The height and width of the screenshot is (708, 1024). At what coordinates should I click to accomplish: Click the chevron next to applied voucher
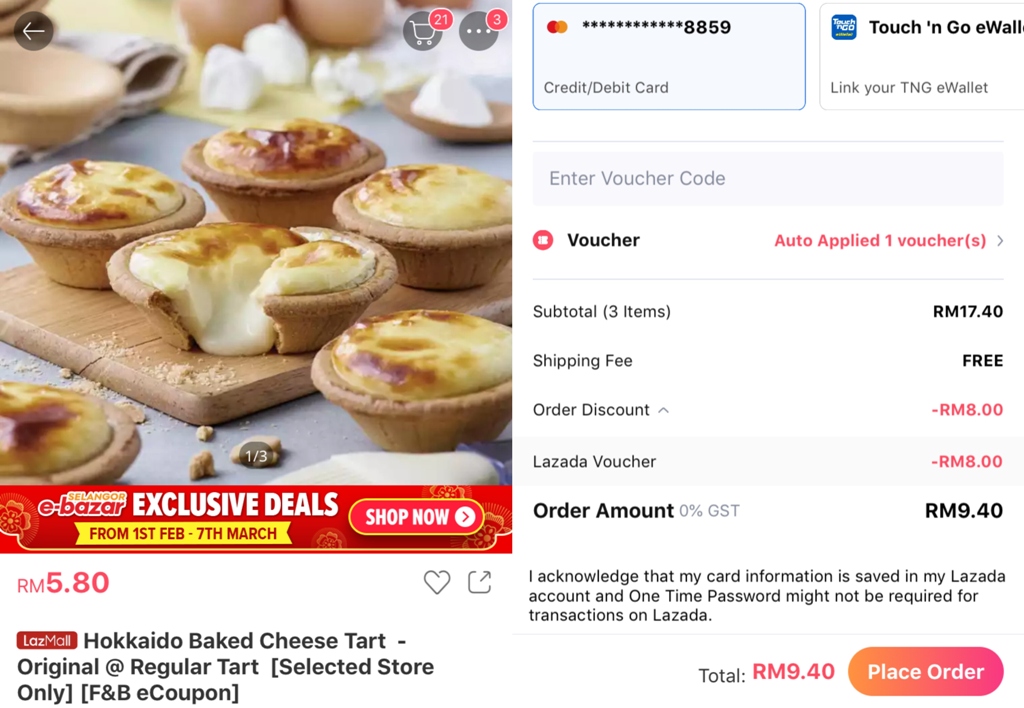coord(1000,241)
